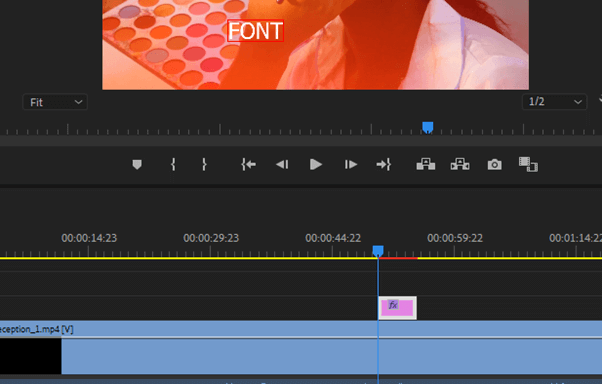The height and width of the screenshot is (384, 602).
Task: Open the Comparison View icon
Action: coord(528,164)
